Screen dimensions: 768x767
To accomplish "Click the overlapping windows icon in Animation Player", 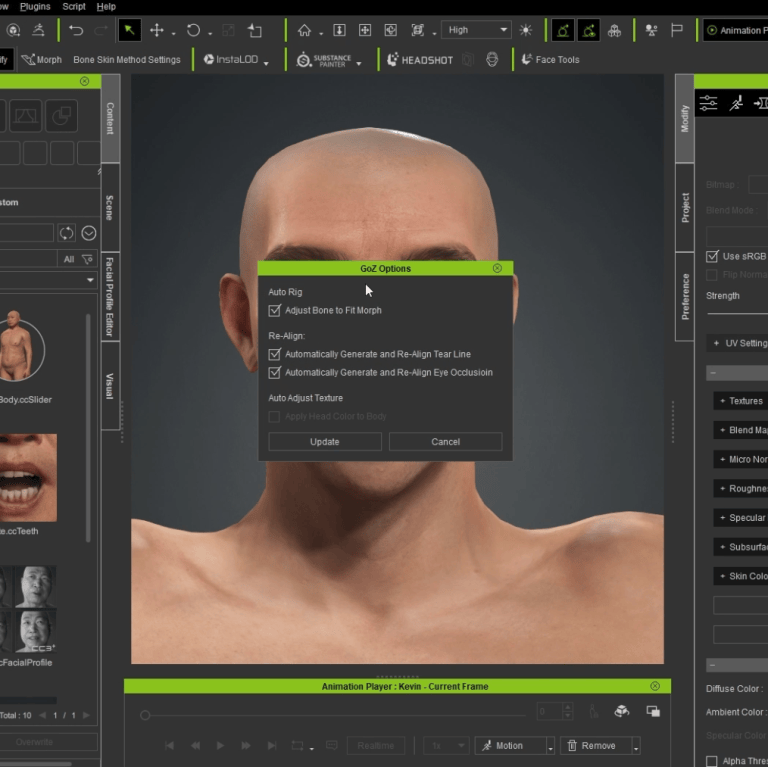I will [653, 711].
